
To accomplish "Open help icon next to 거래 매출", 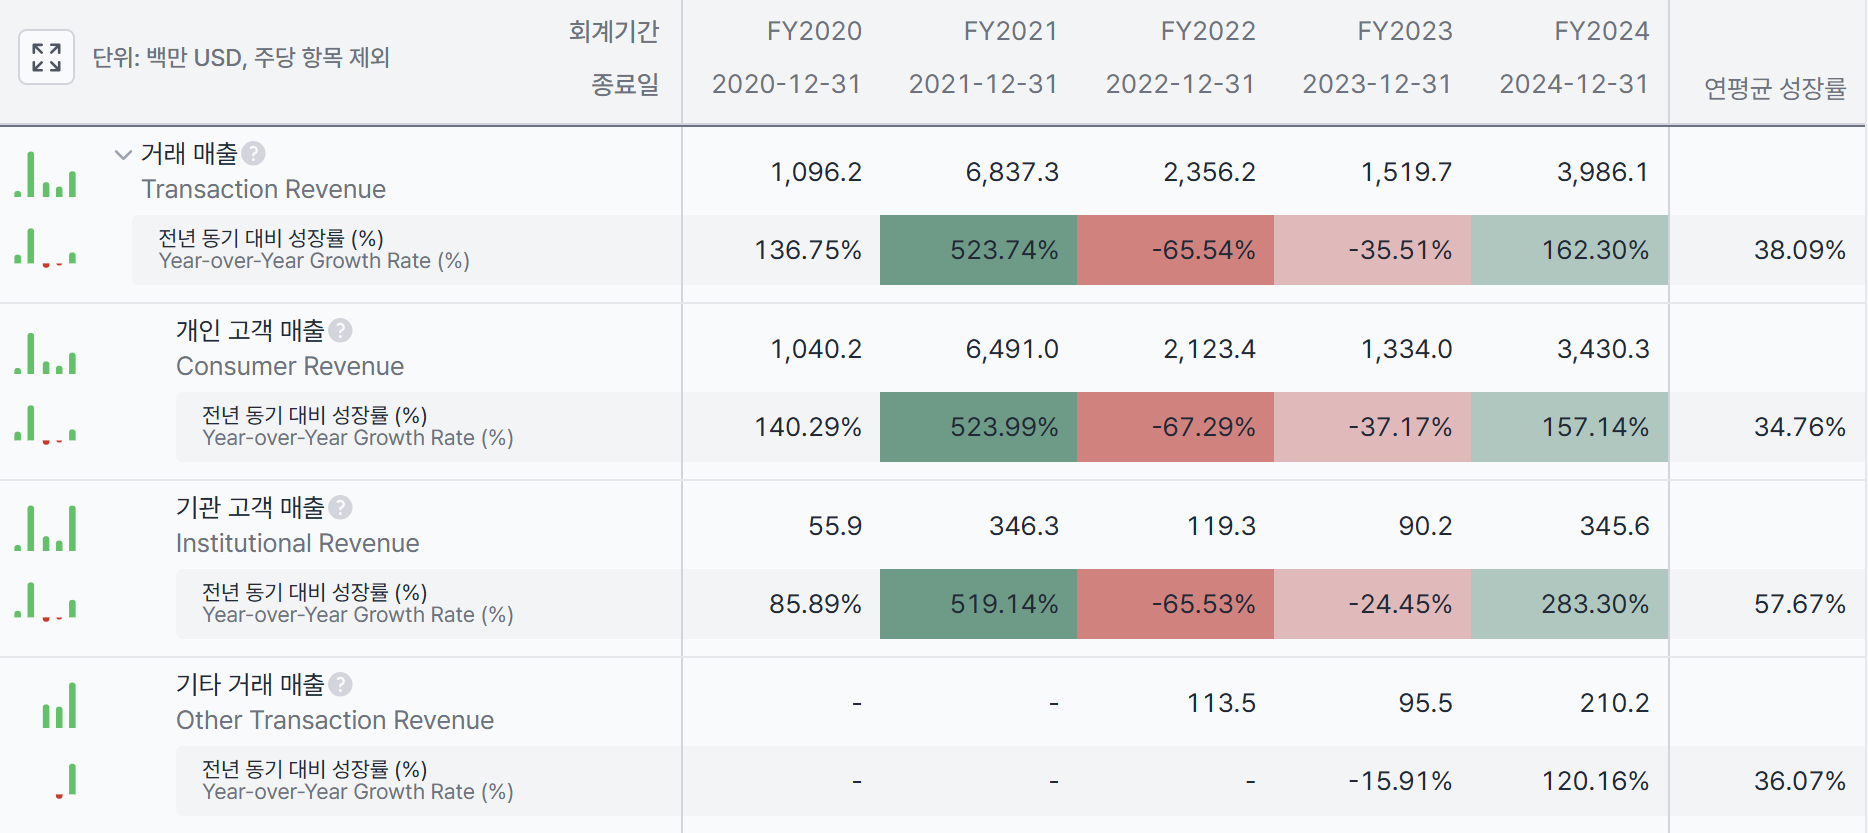I will coord(254,153).
